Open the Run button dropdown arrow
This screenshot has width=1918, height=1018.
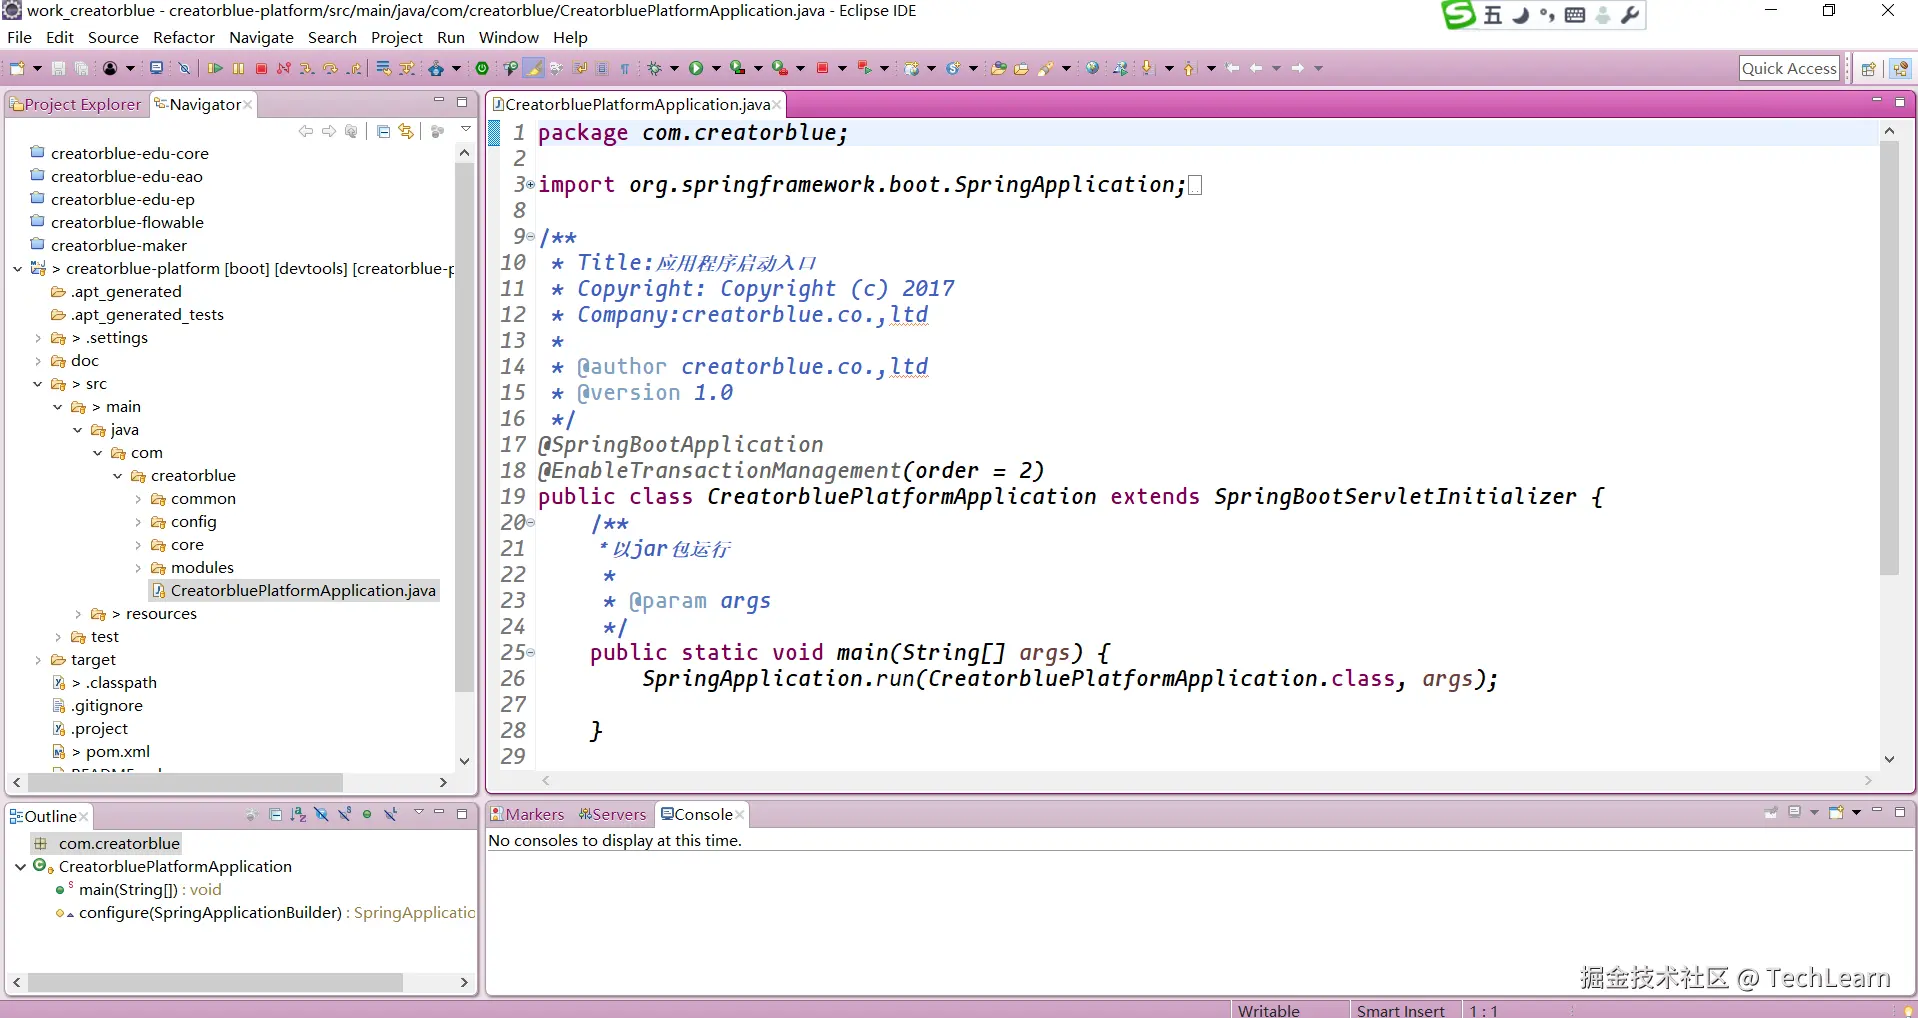pos(716,68)
